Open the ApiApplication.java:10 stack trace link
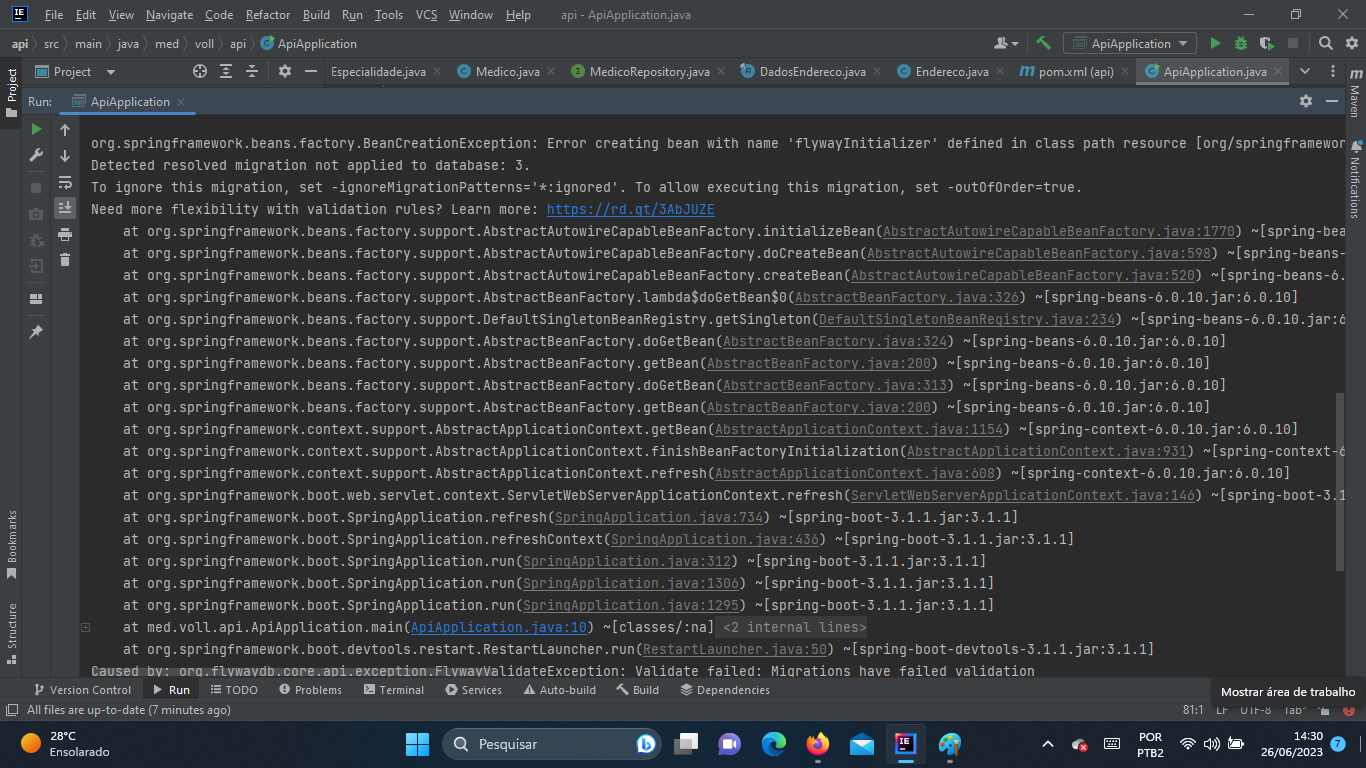 point(499,627)
